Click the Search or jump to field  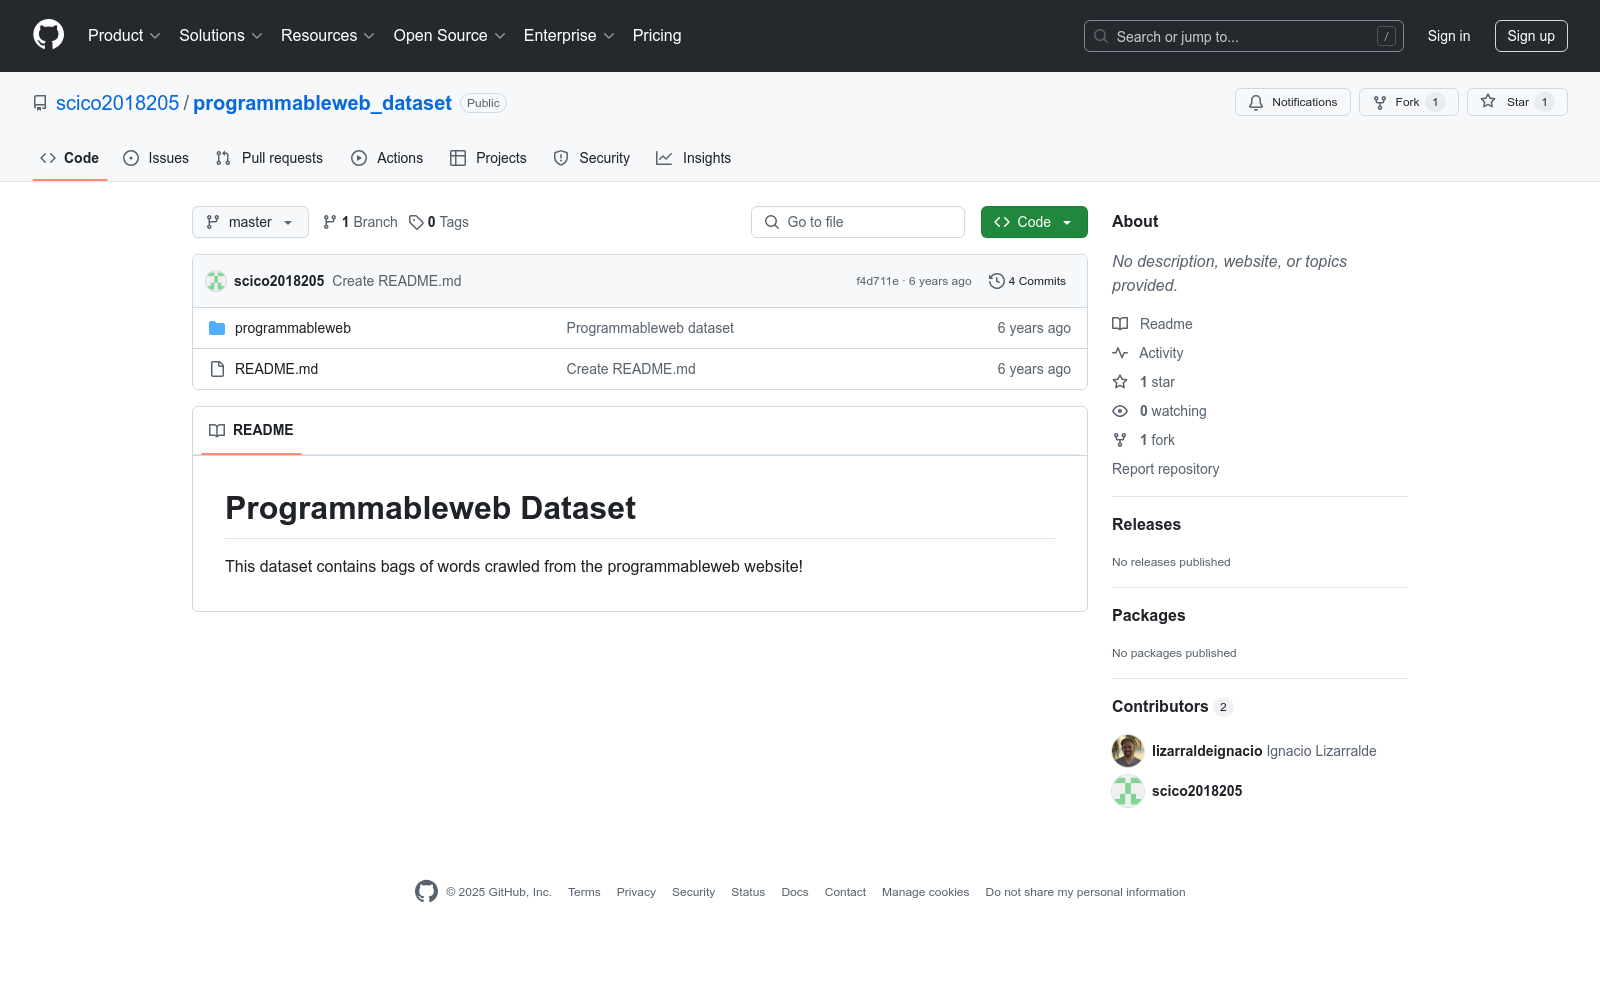[x=1244, y=36]
